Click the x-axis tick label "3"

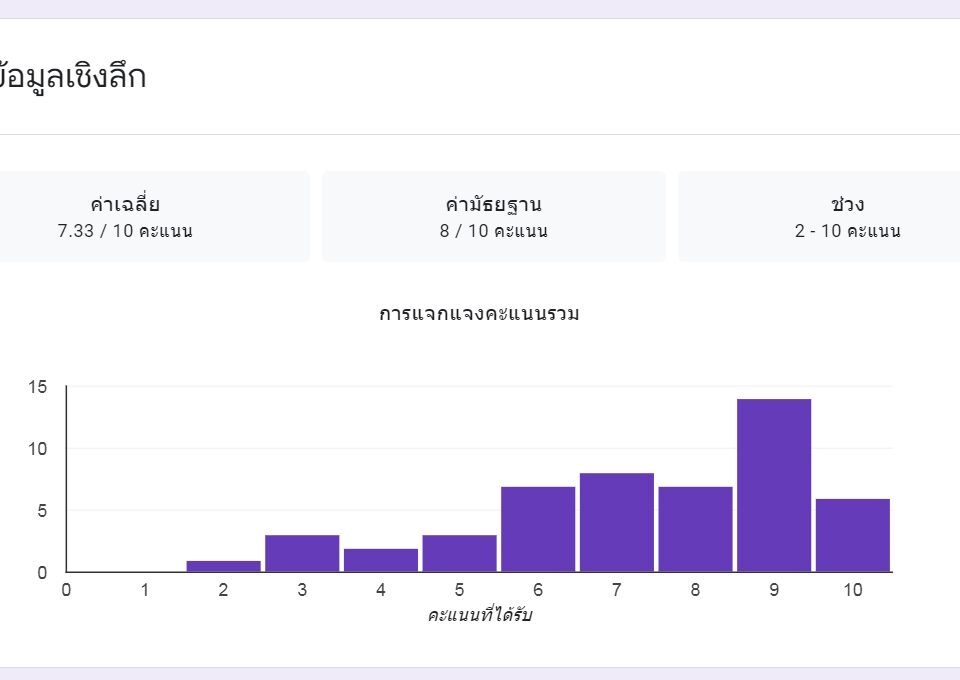tap(302, 590)
